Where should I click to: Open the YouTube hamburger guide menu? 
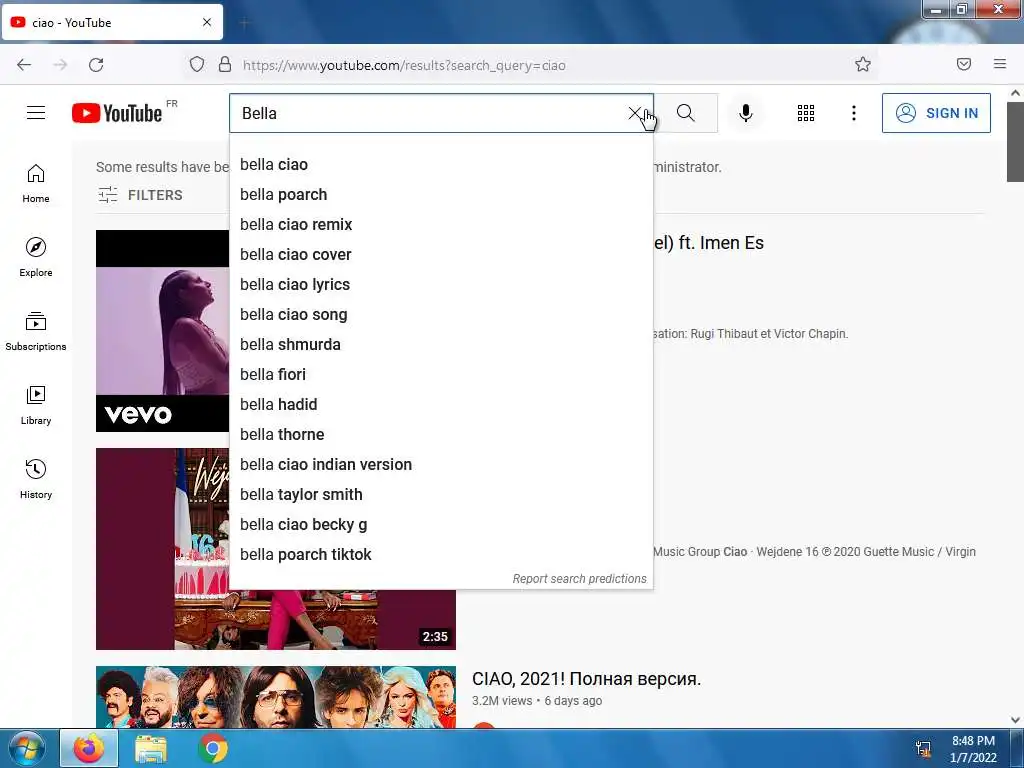pyautogui.click(x=36, y=113)
